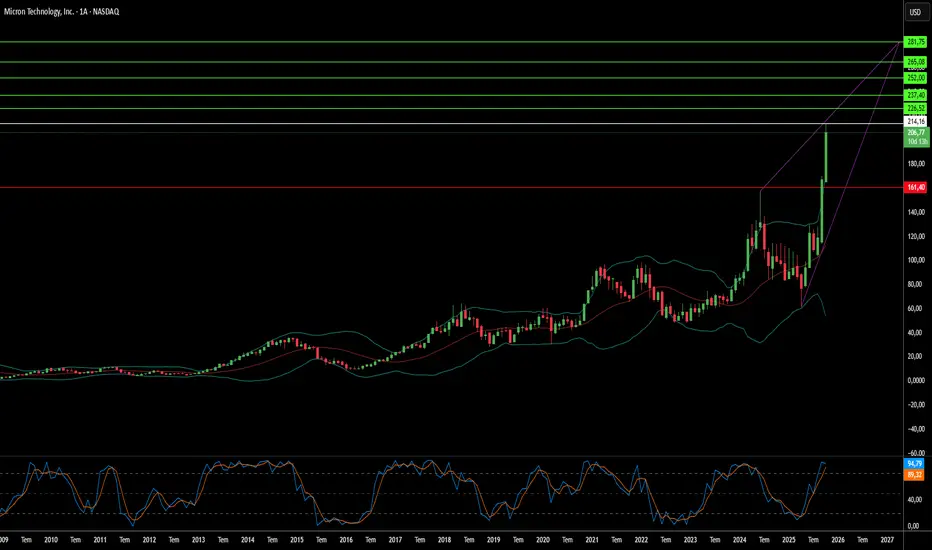Screen dimensions: 932x550
Task: Click the 2010 label on the time axis
Action: [51, 538]
